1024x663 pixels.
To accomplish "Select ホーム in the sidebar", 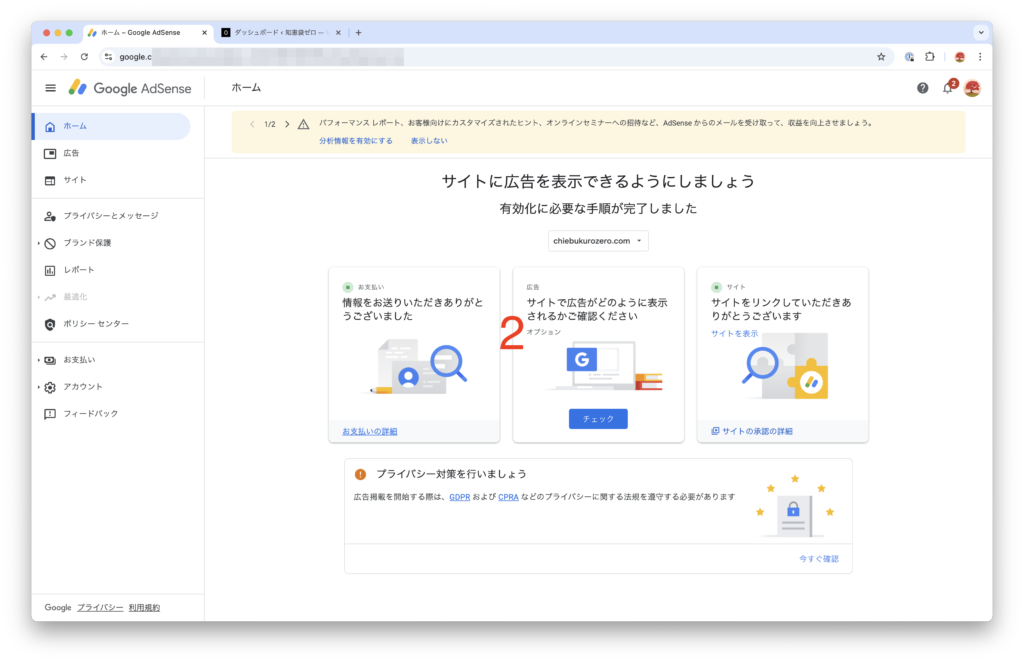I will [x=112, y=126].
